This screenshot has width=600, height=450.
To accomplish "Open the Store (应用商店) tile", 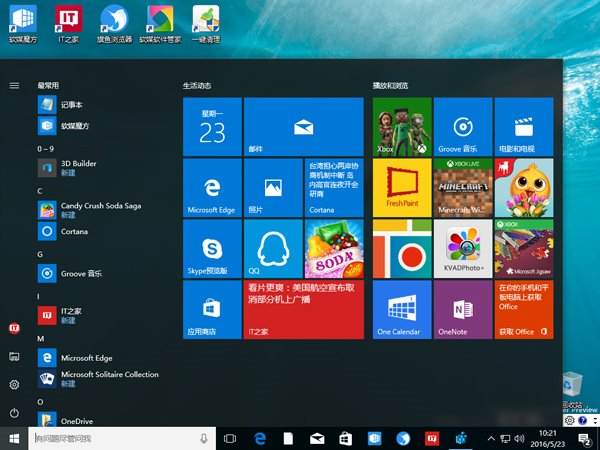I will [212, 309].
